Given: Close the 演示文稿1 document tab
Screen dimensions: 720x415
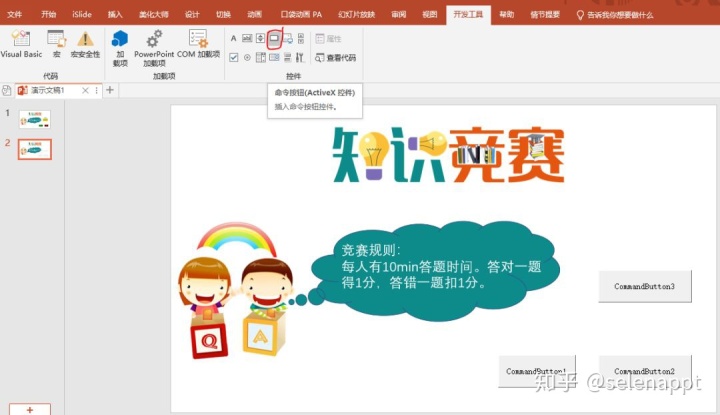Looking at the screenshot, I should pos(85,90).
